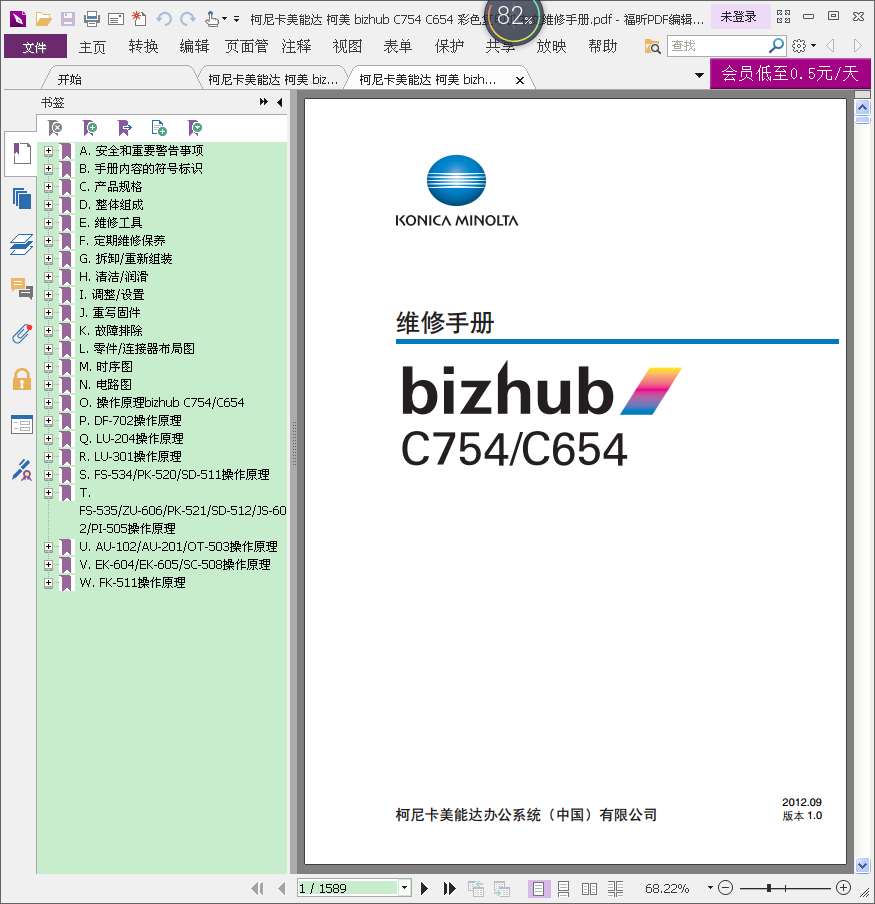
Task: Expand the bookmarks panel with double arrow
Action: pyautogui.click(x=263, y=102)
